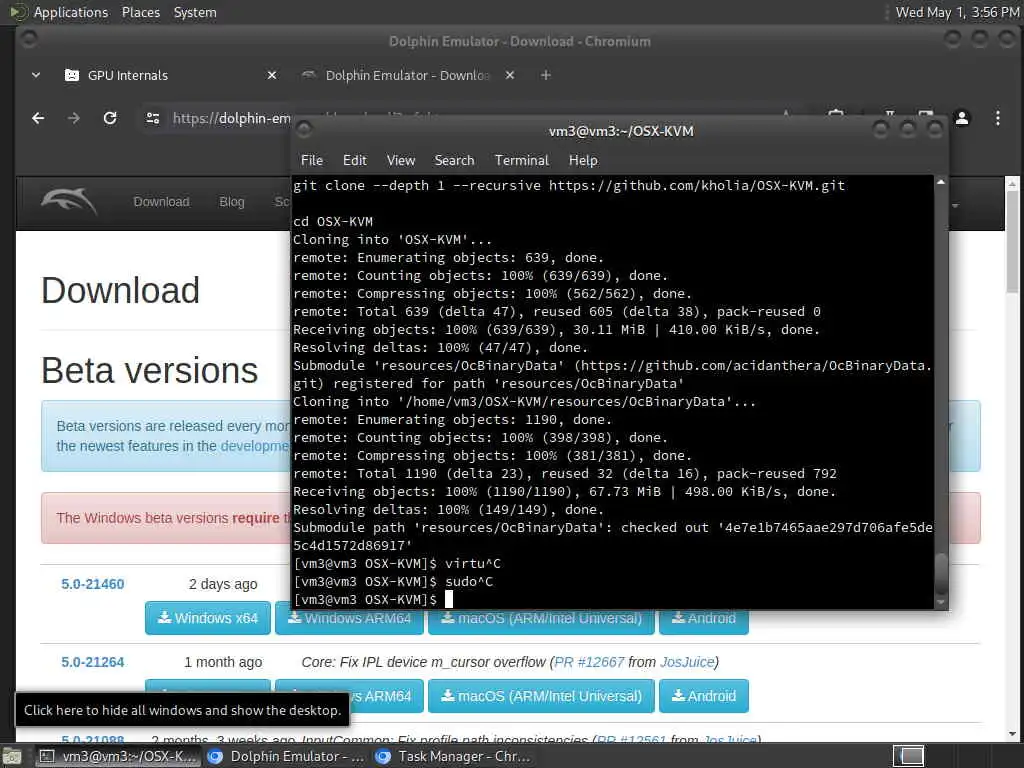Download Windows ARM64 build of 5.0-21460
Image resolution: width=1024 pixels, height=768 pixels.
349,622
